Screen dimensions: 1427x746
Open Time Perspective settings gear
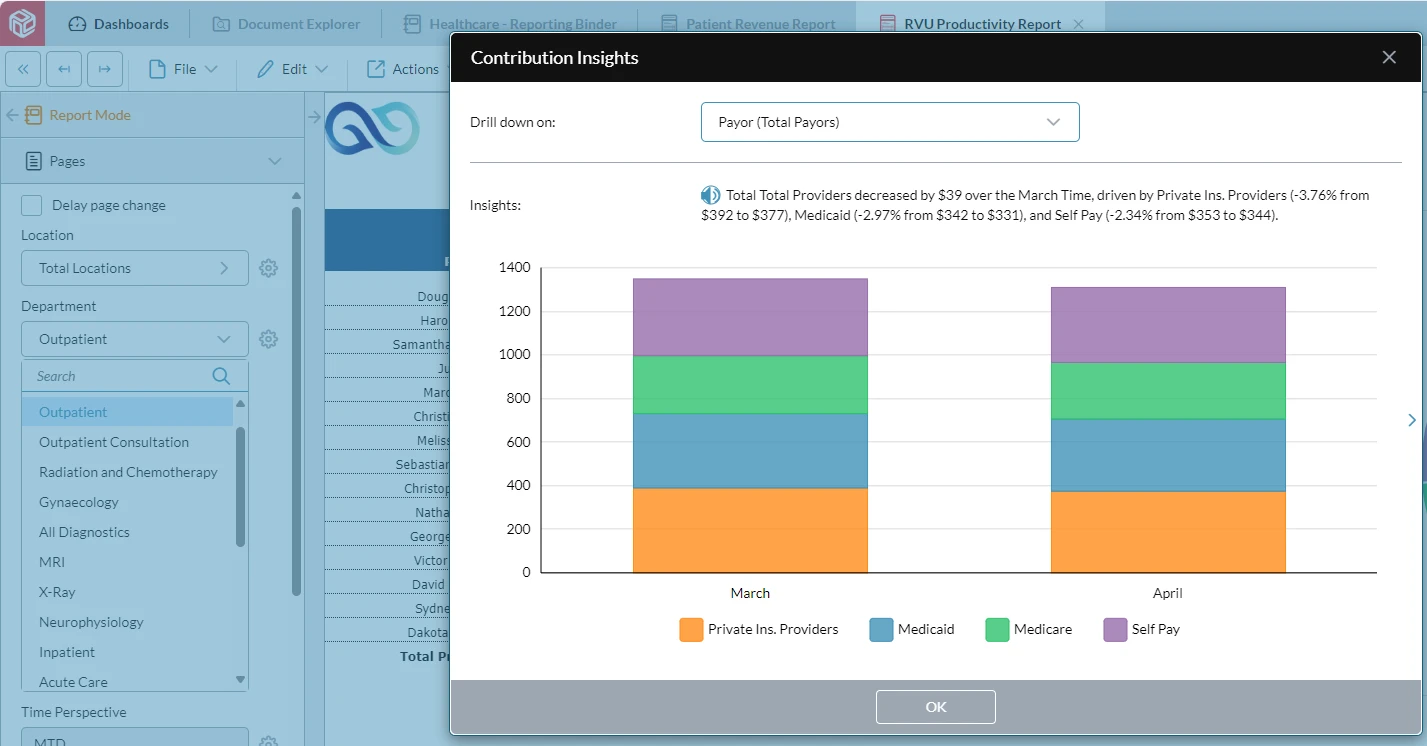tap(268, 742)
